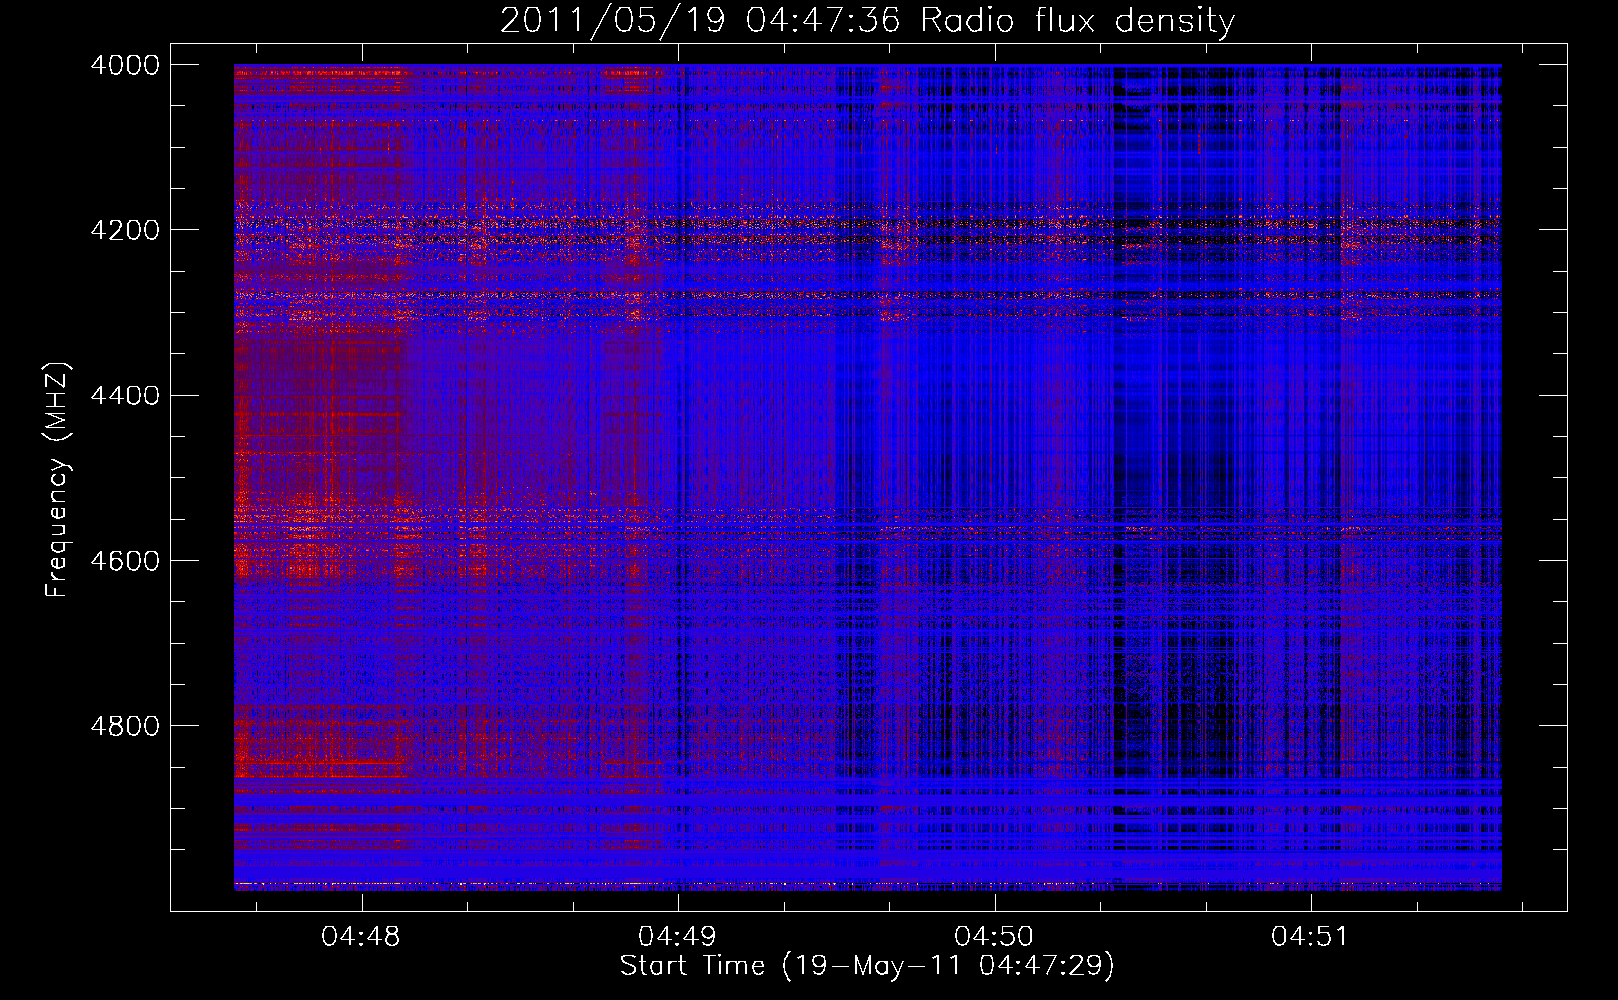Click the 04:48 time tick label
This screenshot has width=1618, height=1000.
tap(361, 937)
